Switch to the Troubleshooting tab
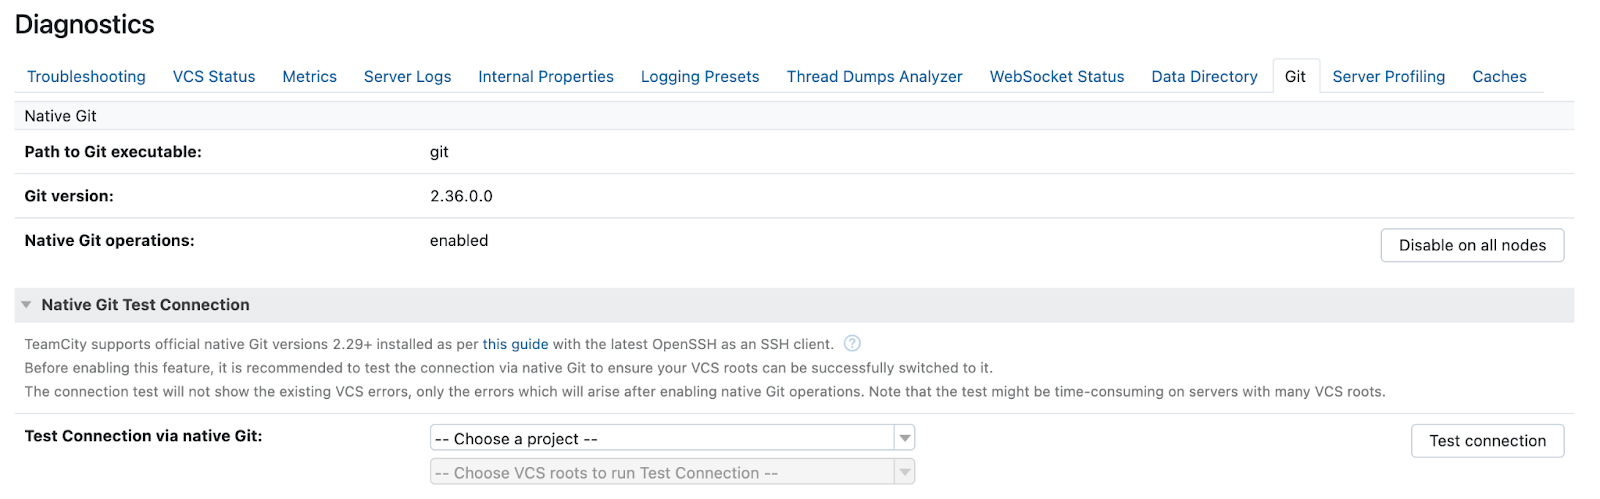Image resolution: width=1600 pixels, height=499 pixels. pos(86,76)
